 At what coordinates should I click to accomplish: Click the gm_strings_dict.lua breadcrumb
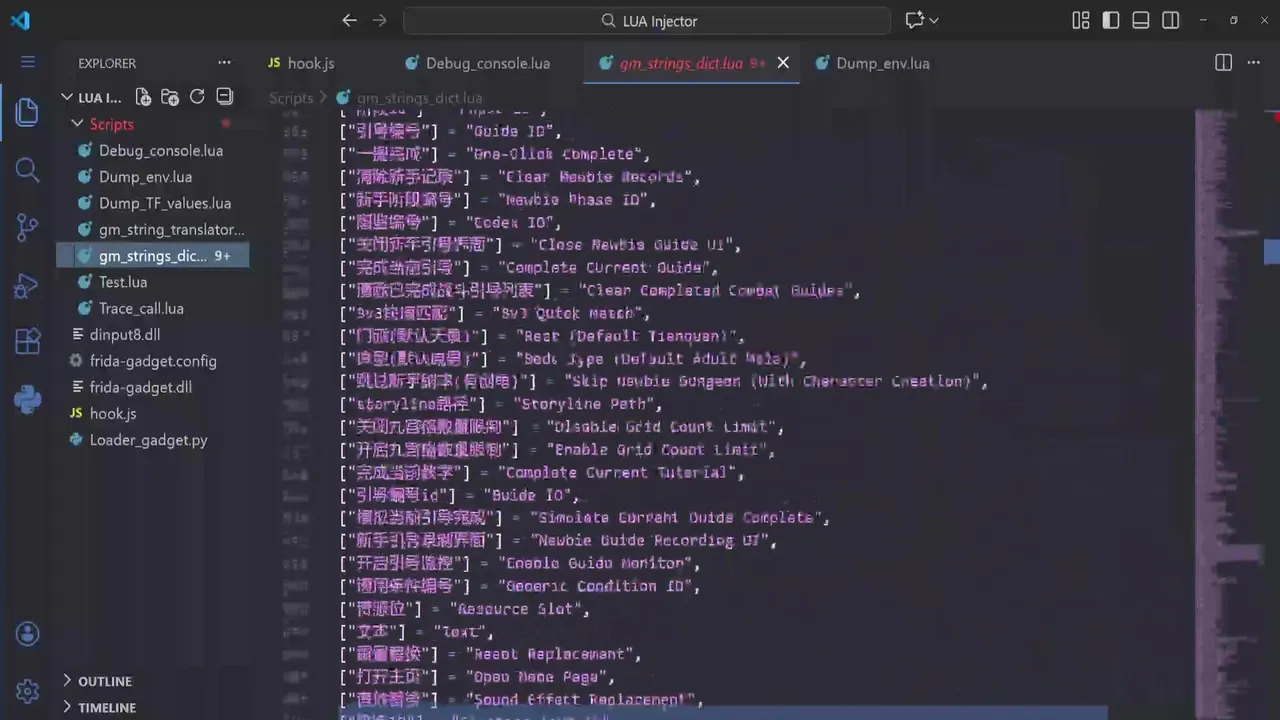click(x=419, y=98)
